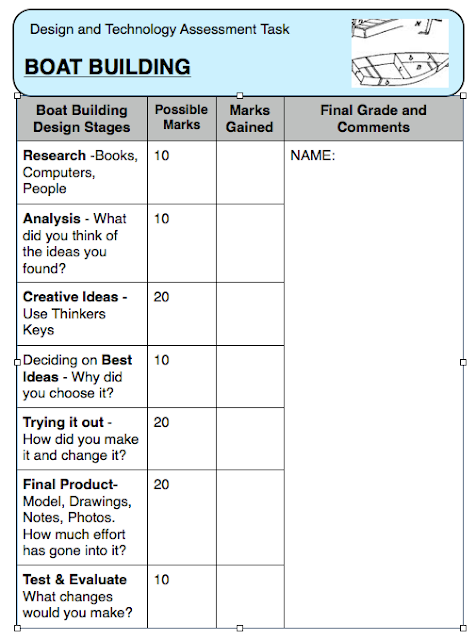This screenshot has width=476, height=640.
Task: Click the Final Grade and Comments header
Action: pyautogui.click(x=374, y=118)
